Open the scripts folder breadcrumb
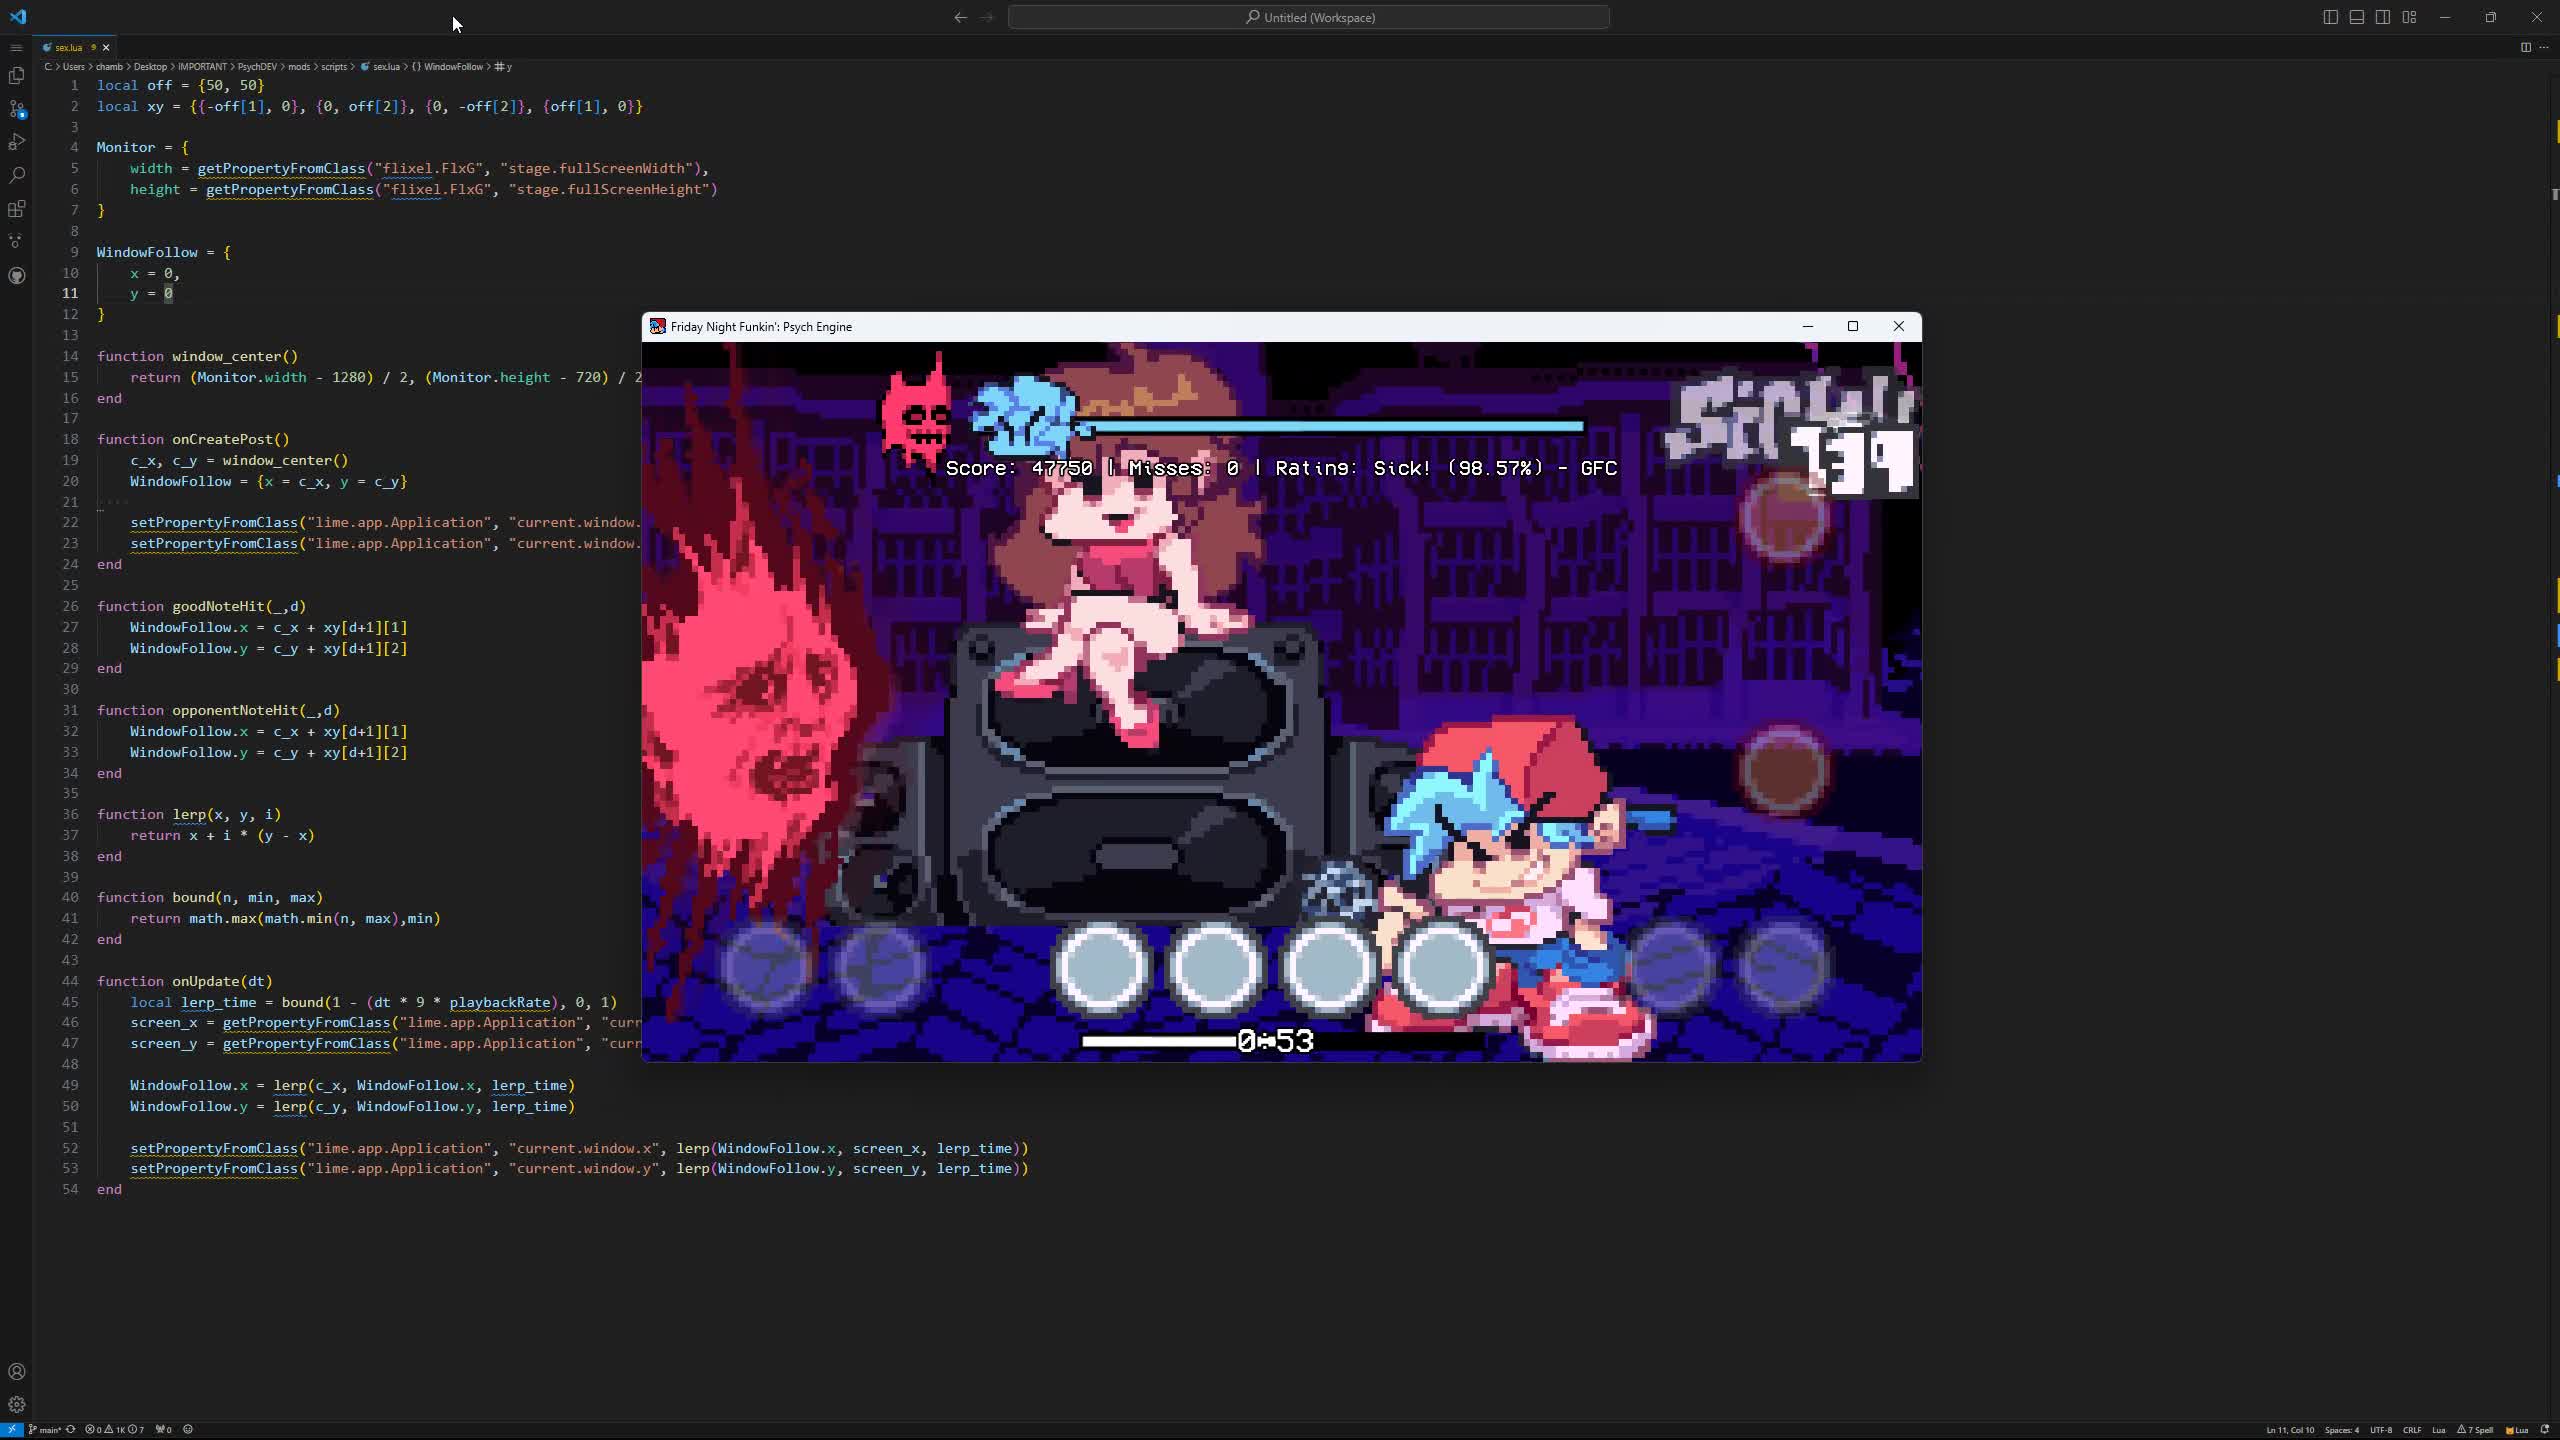Image resolution: width=2560 pixels, height=1440 pixels. (333, 66)
